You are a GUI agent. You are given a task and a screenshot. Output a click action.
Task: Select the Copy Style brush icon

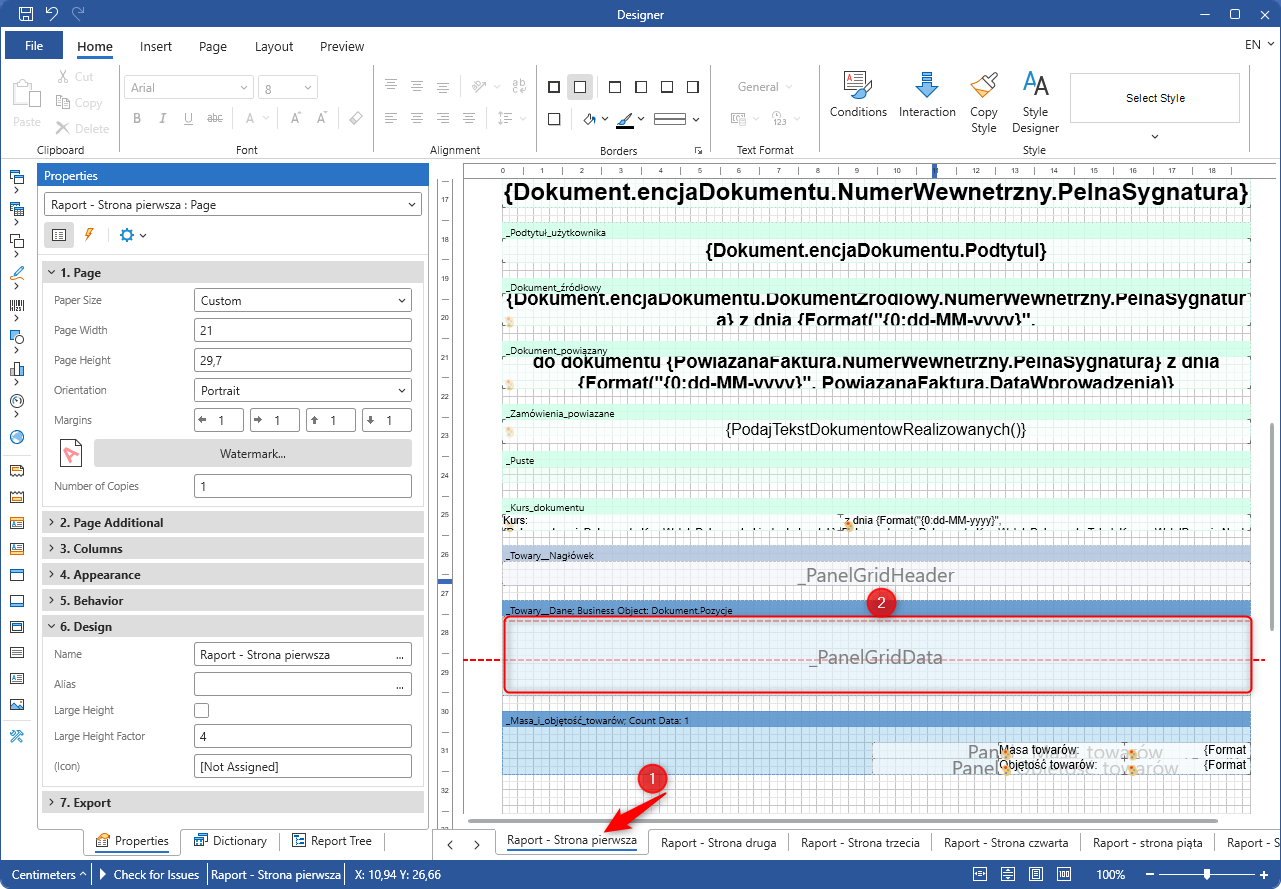coord(983,101)
